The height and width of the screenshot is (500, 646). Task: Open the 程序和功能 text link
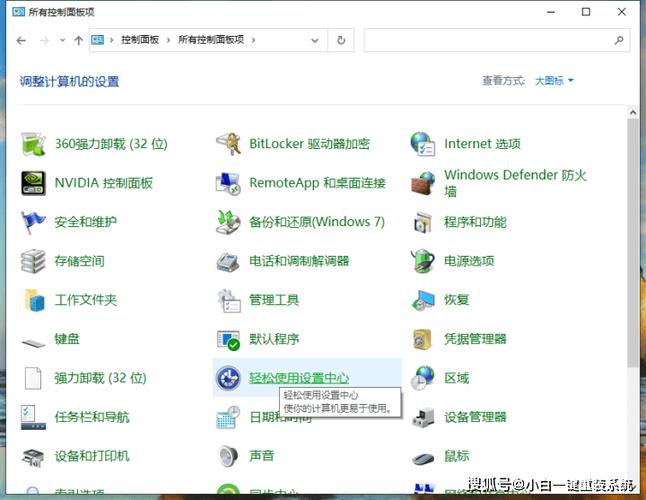coord(475,222)
